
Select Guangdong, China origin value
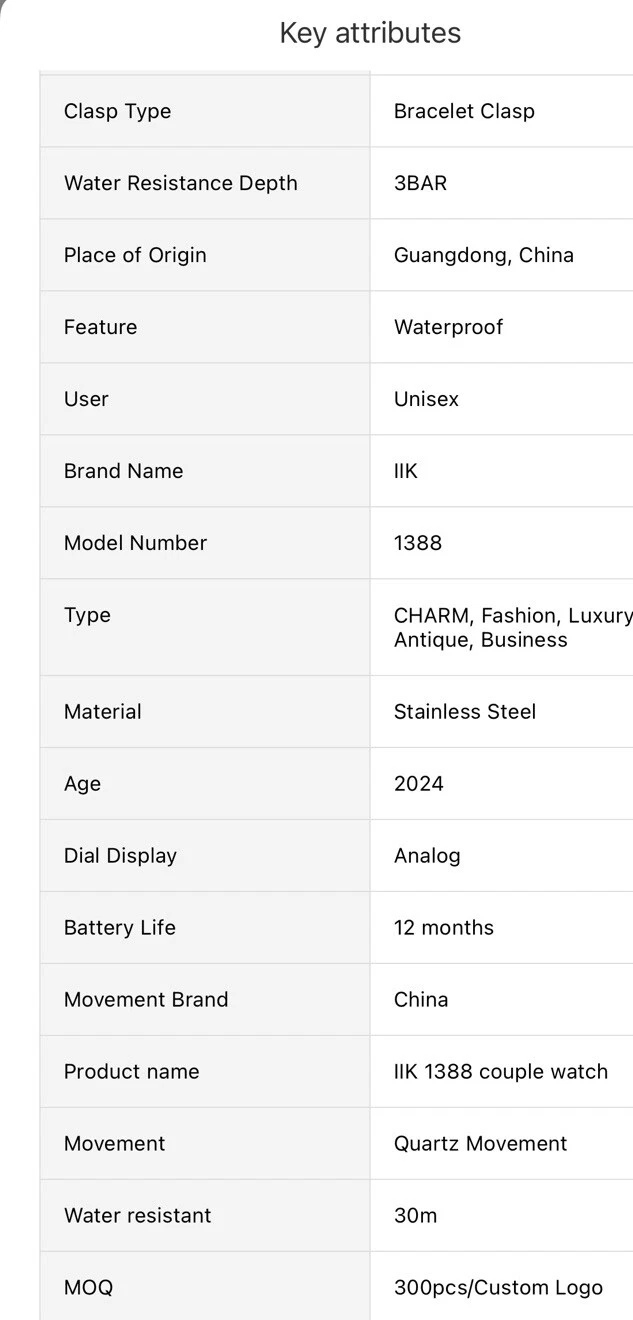484,255
